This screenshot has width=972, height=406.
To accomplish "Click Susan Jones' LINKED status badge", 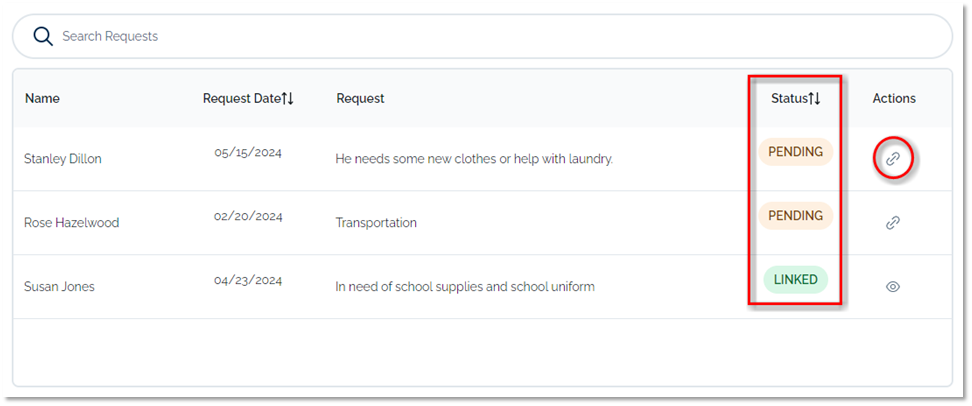I will coord(795,280).
